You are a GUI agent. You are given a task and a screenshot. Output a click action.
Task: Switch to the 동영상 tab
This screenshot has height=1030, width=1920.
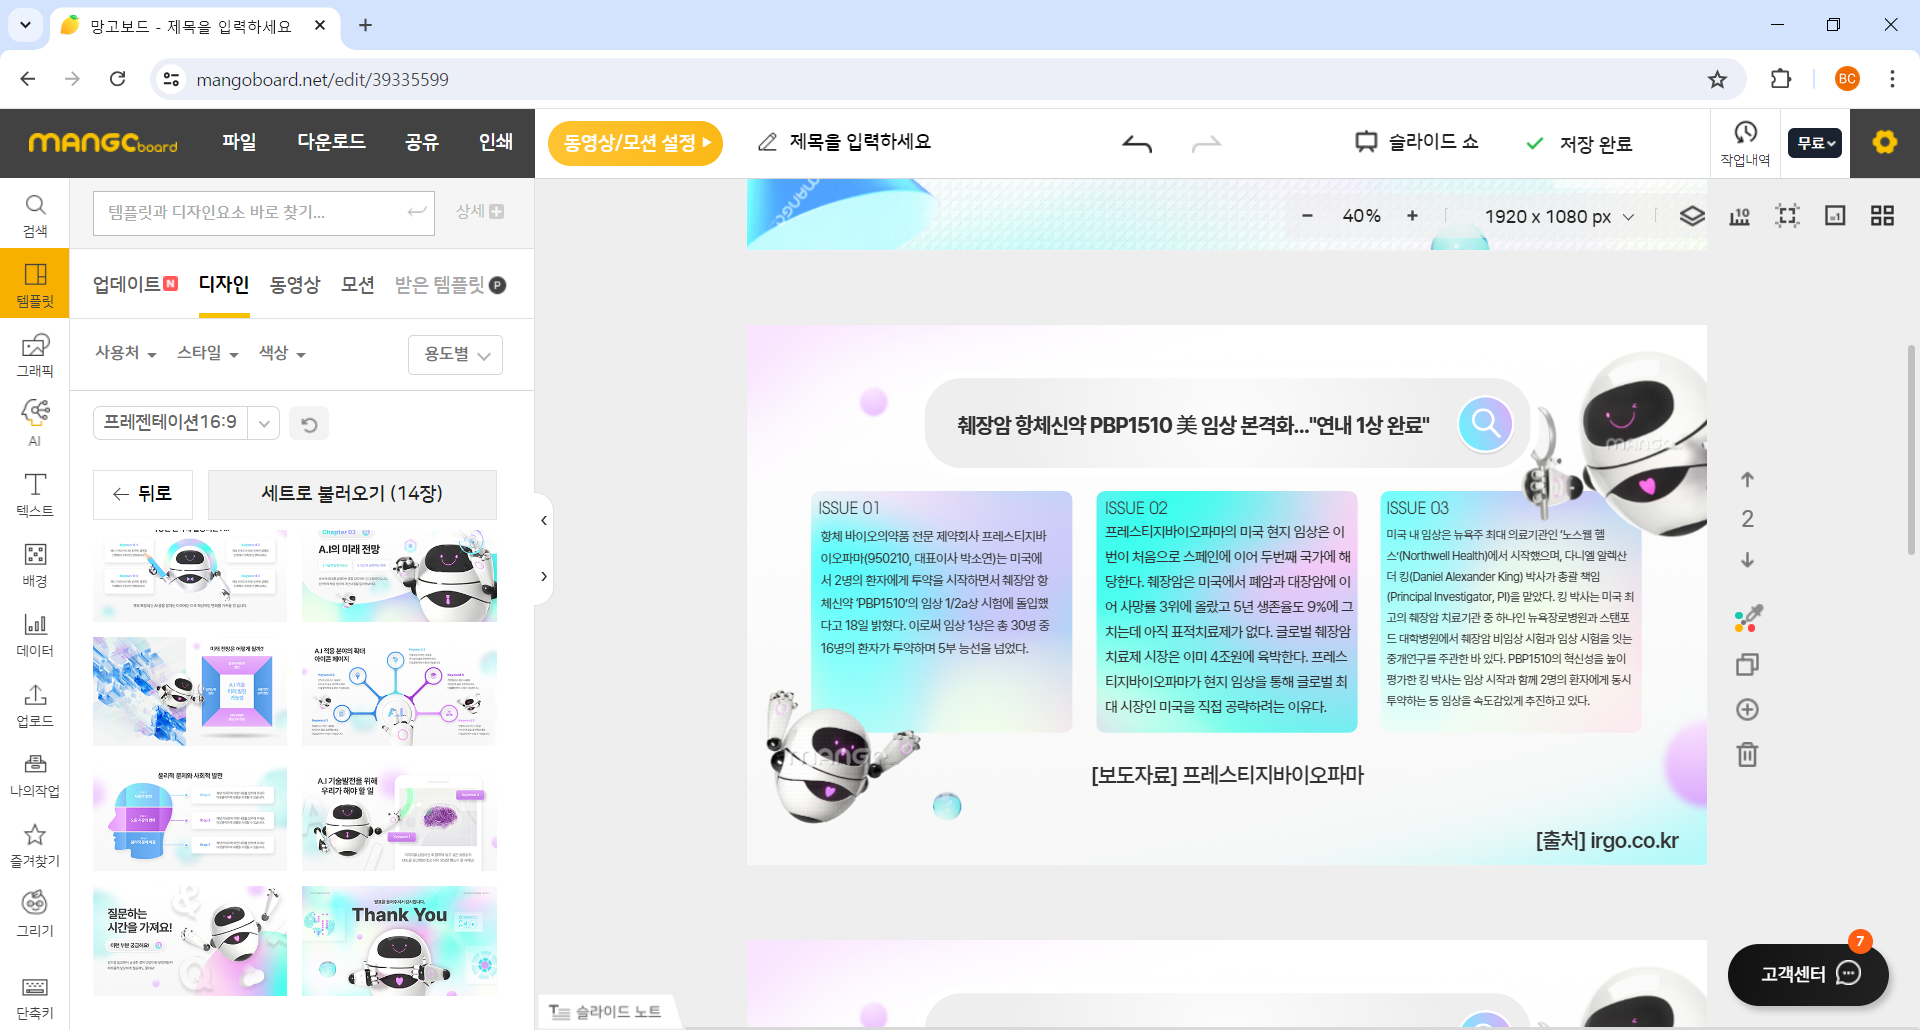click(295, 285)
